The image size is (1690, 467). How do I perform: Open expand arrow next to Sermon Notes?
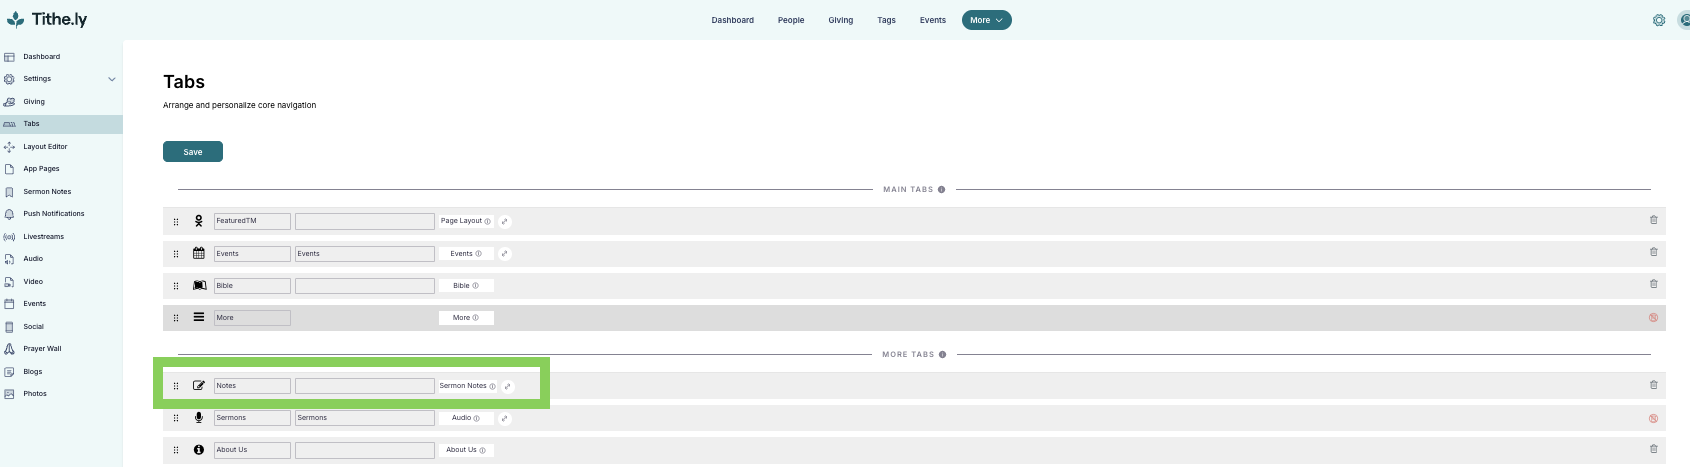508,386
